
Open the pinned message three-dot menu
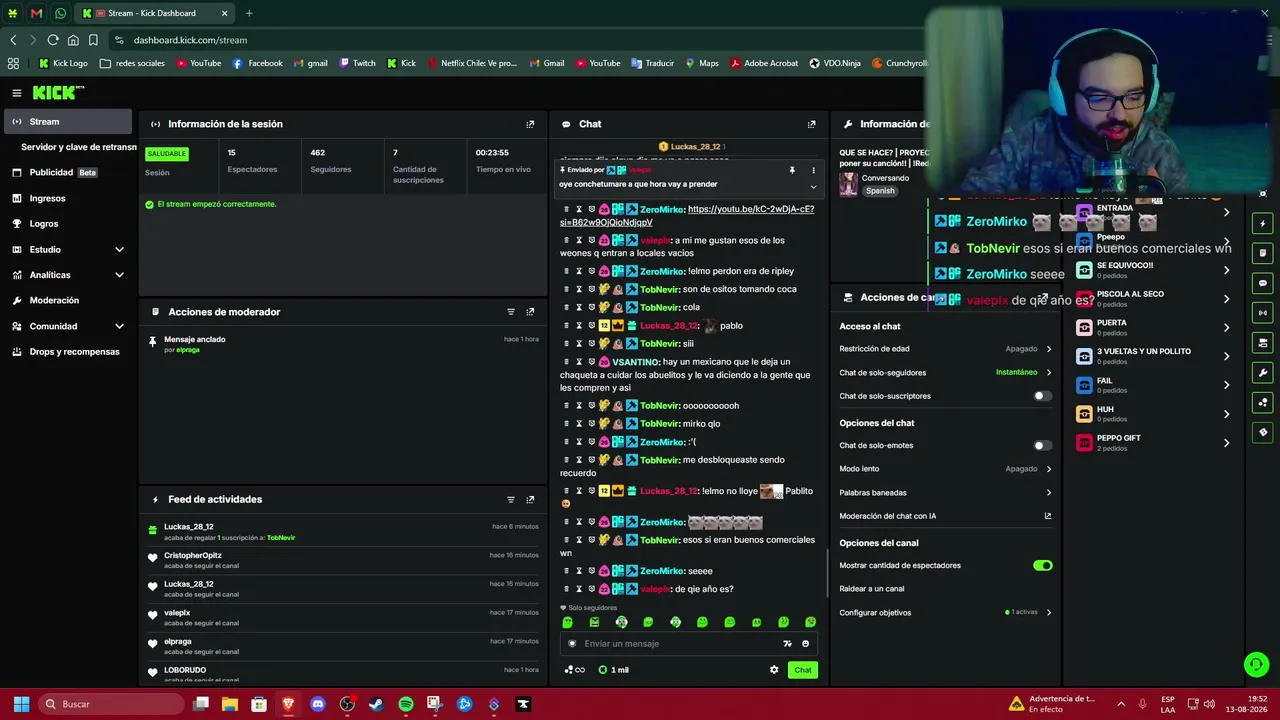[813, 170]
